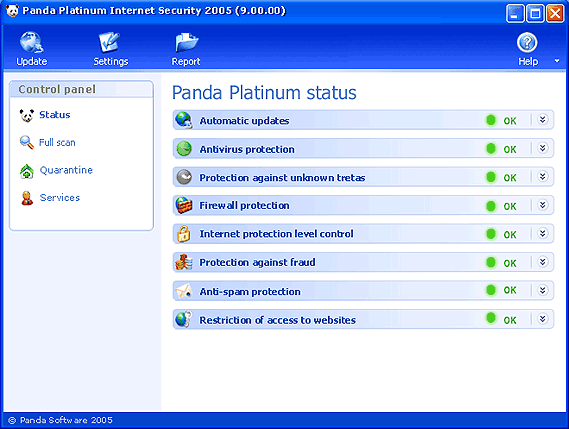Screen dimensions: 569x429
Task: Open the Report folder icon
Action: tap(187, 42)
